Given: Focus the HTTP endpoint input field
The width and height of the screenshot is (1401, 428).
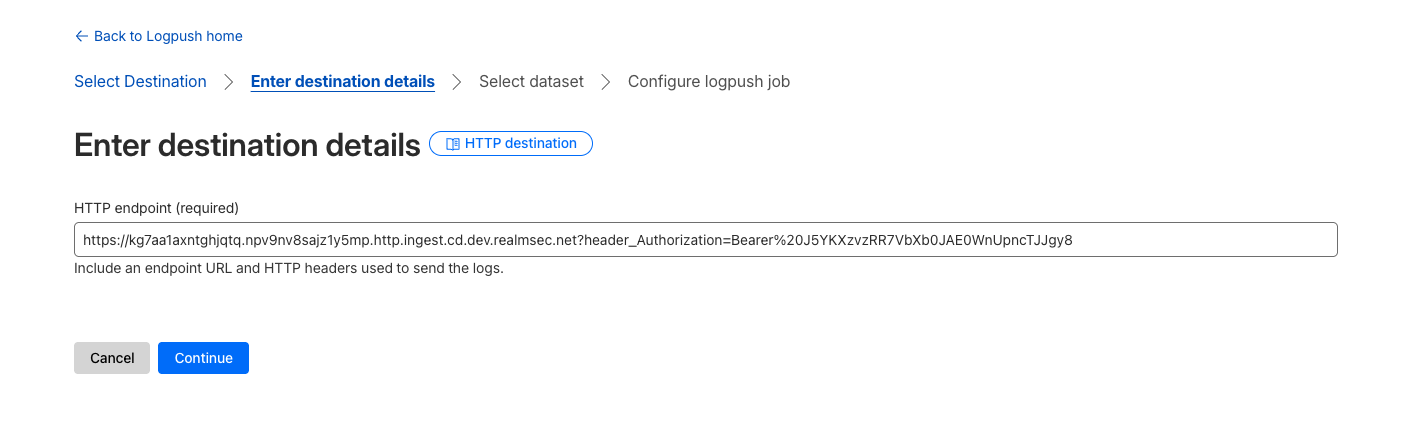Looking at the screenshot, I should point(705,240).
